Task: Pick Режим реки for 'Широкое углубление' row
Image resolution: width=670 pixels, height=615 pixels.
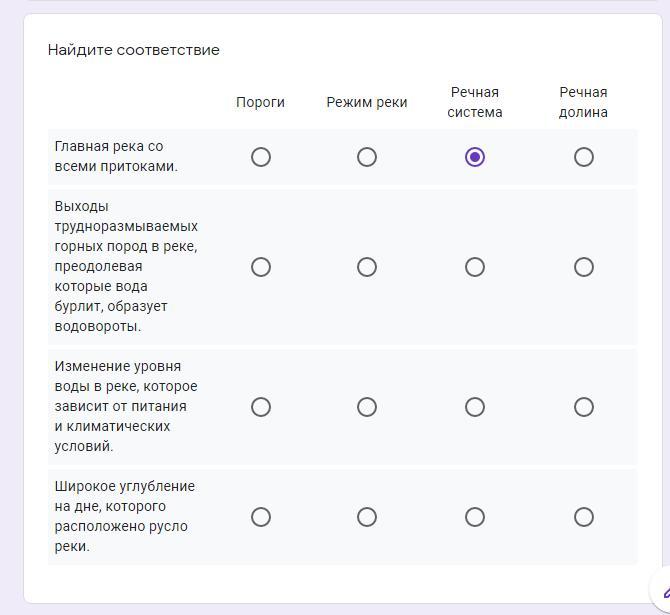Action: coord(367,517)
